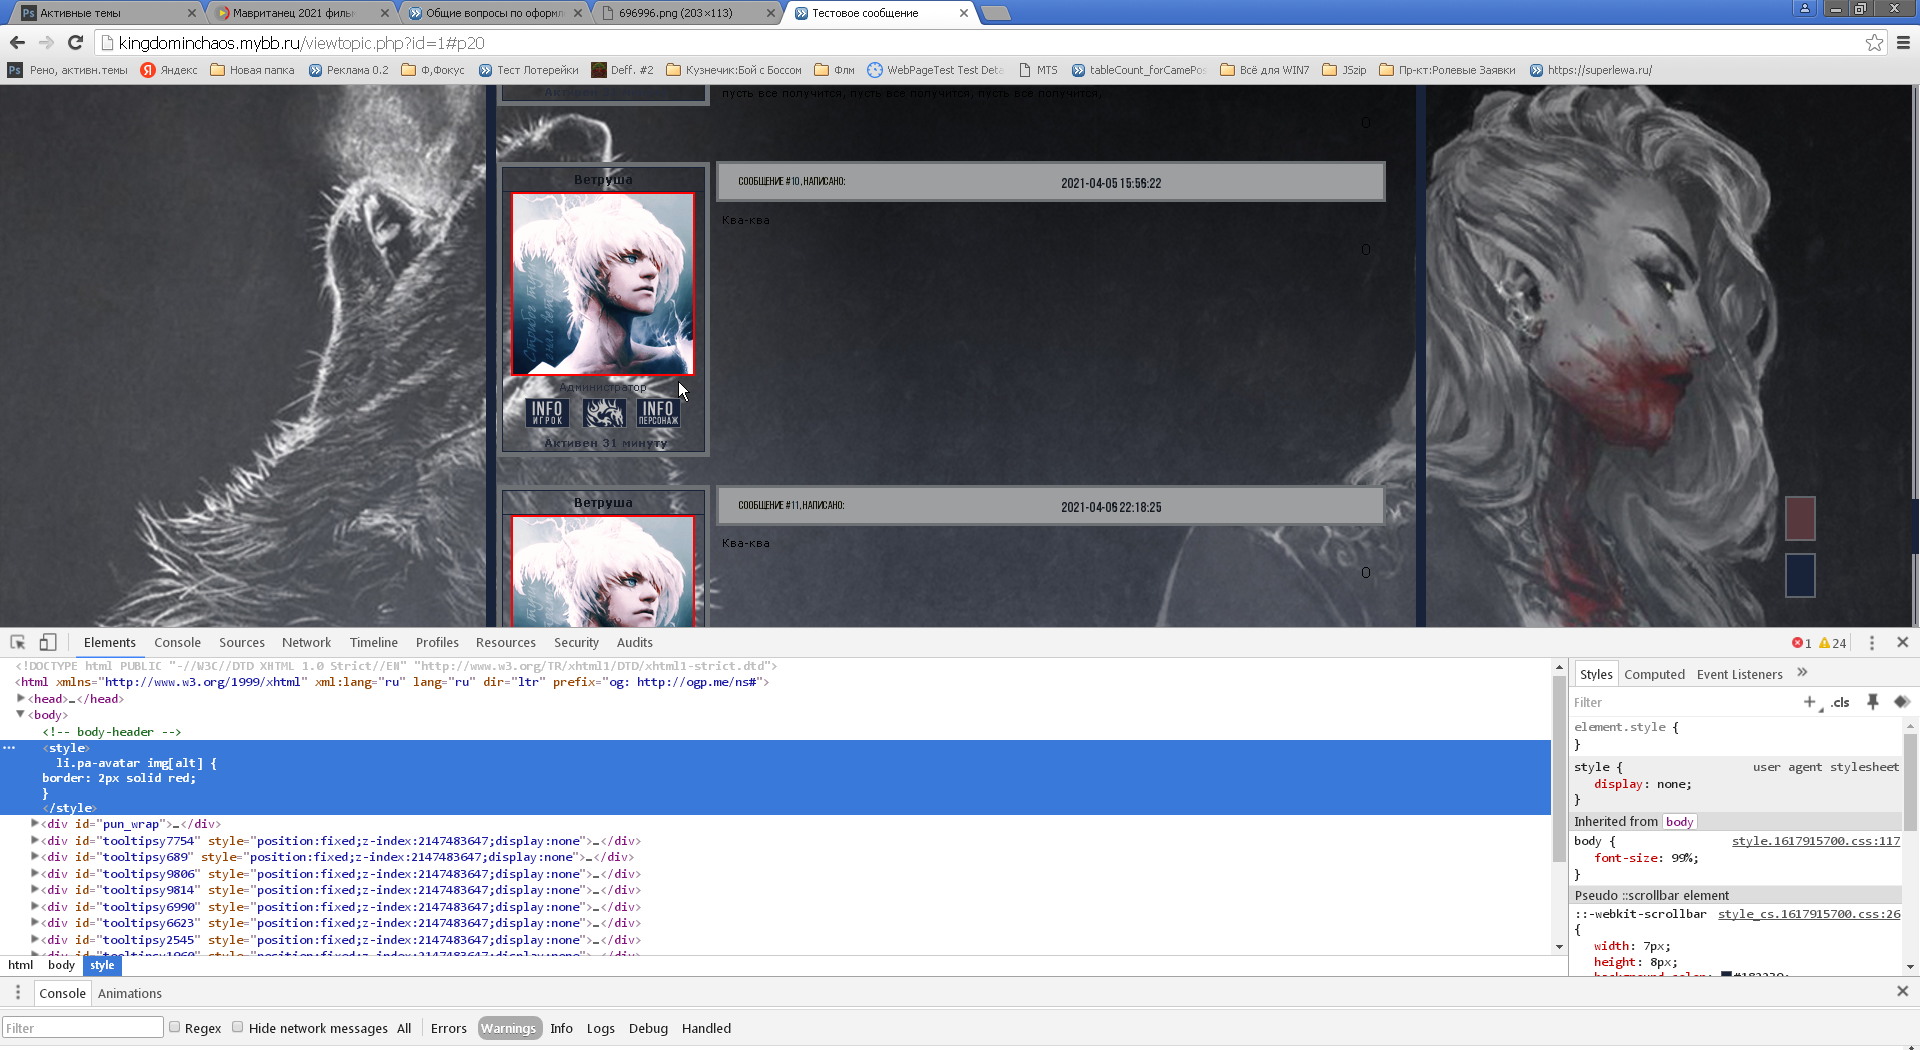The width and height of the screenshot is (1920, 1050).
Task: Enable the Regex checkbox
Action: coord(175,1027)
